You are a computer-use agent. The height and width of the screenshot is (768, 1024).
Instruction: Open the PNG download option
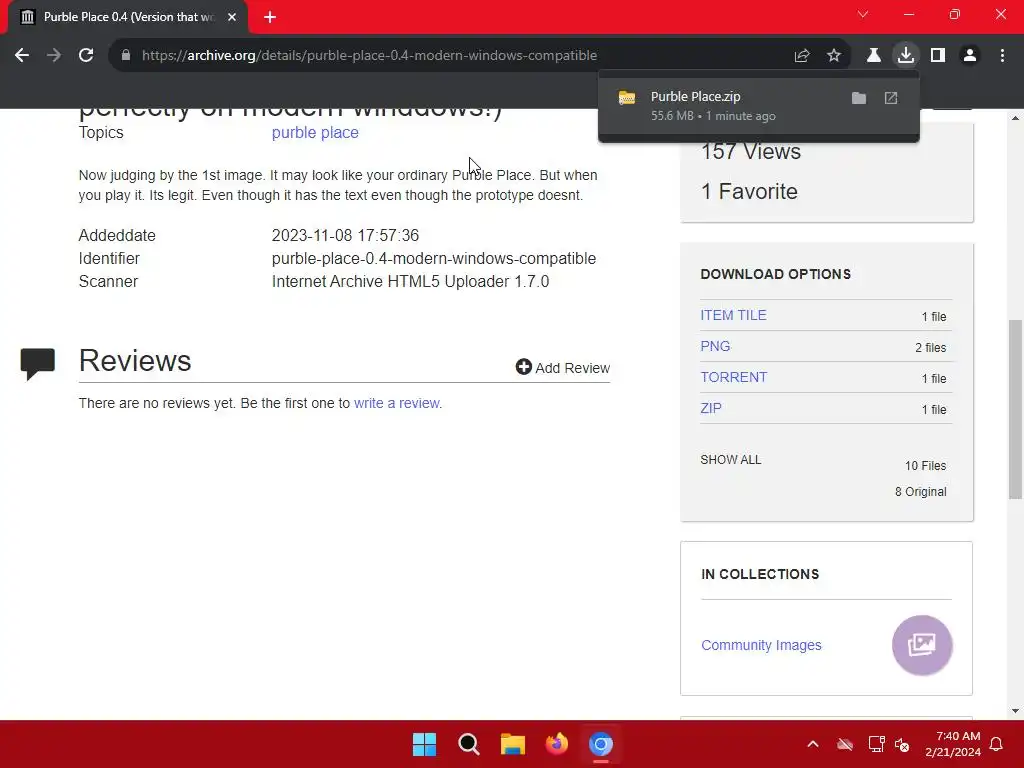[x=715, y=346]
